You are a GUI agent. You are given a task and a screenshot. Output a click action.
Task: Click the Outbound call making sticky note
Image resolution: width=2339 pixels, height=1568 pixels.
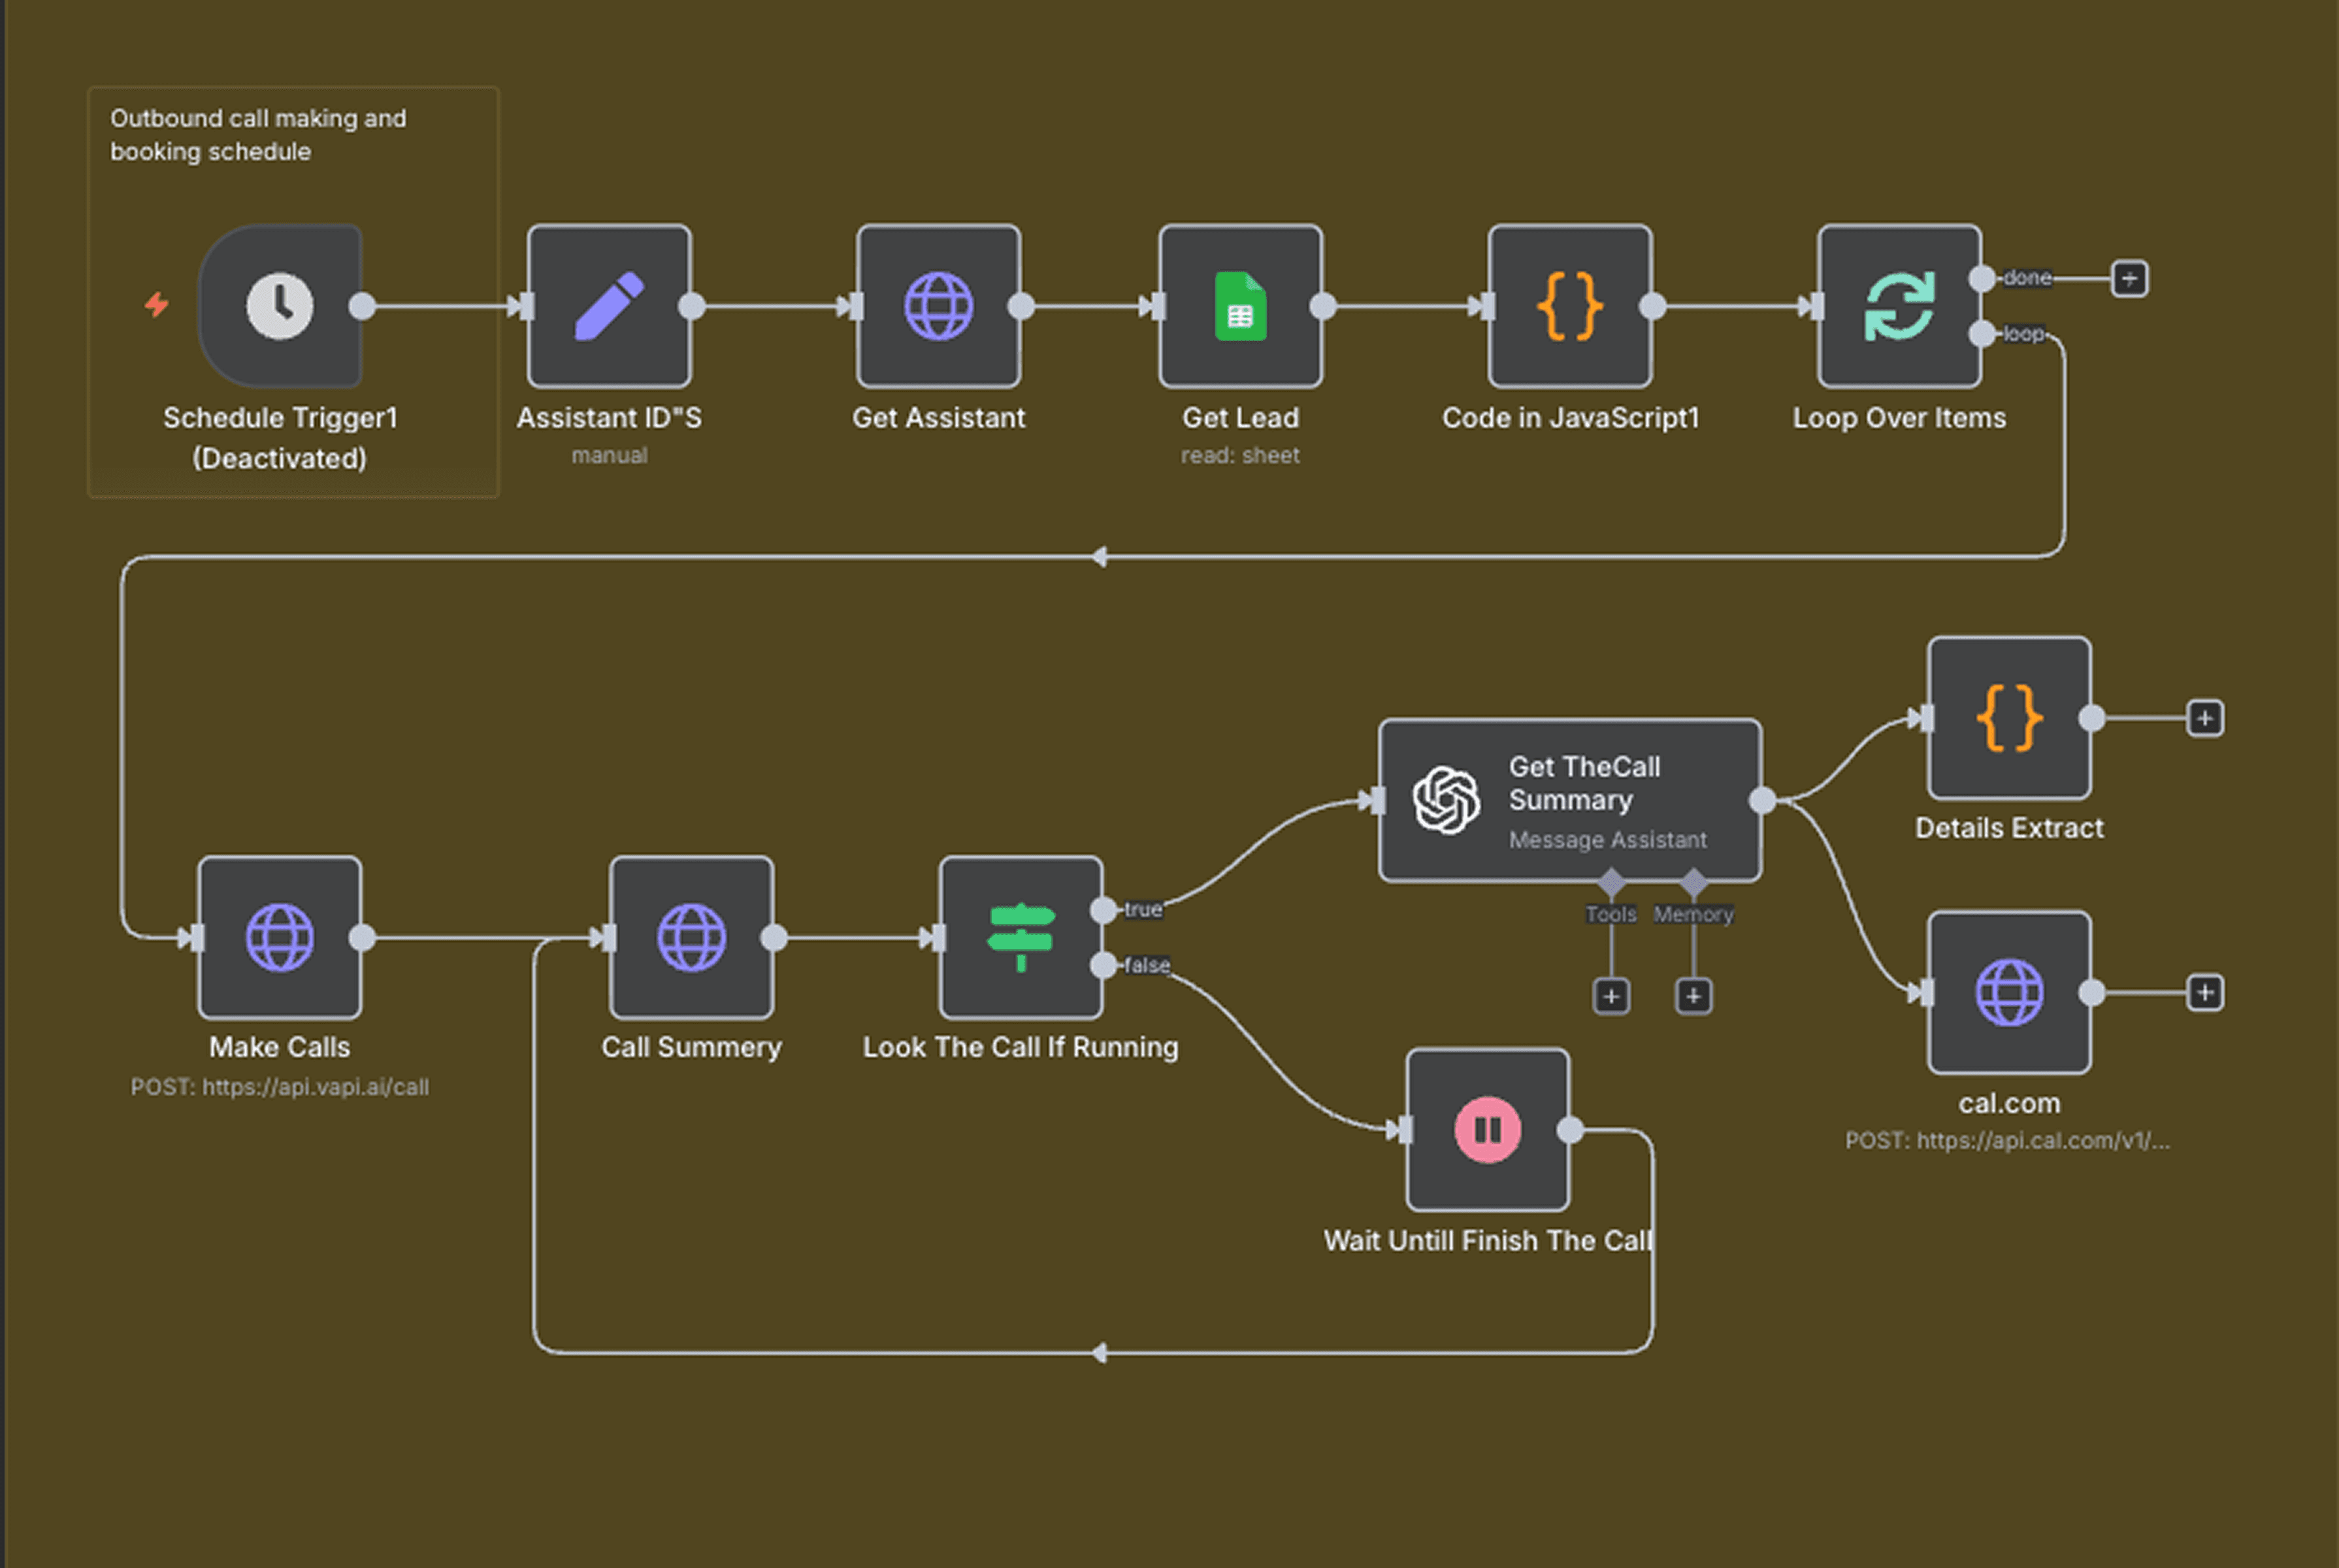pyautogui.click(x=258, y=135)
